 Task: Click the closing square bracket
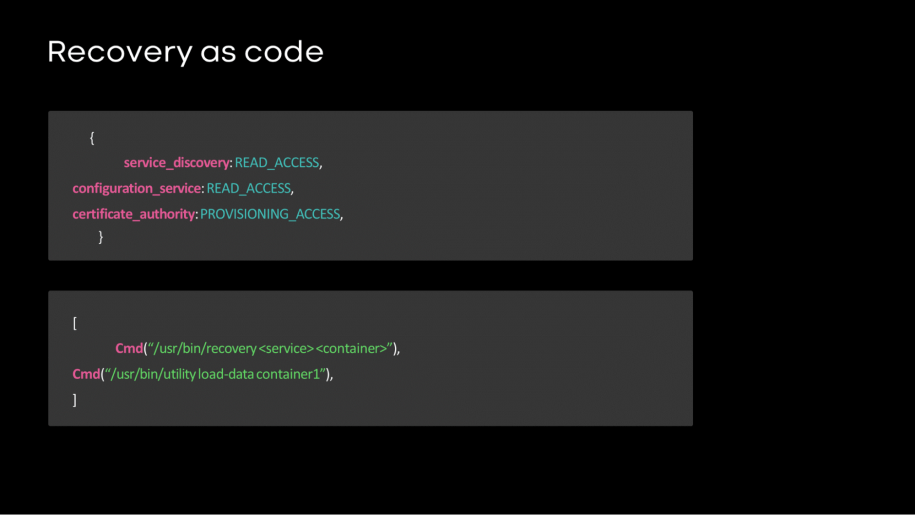(75, 400)
